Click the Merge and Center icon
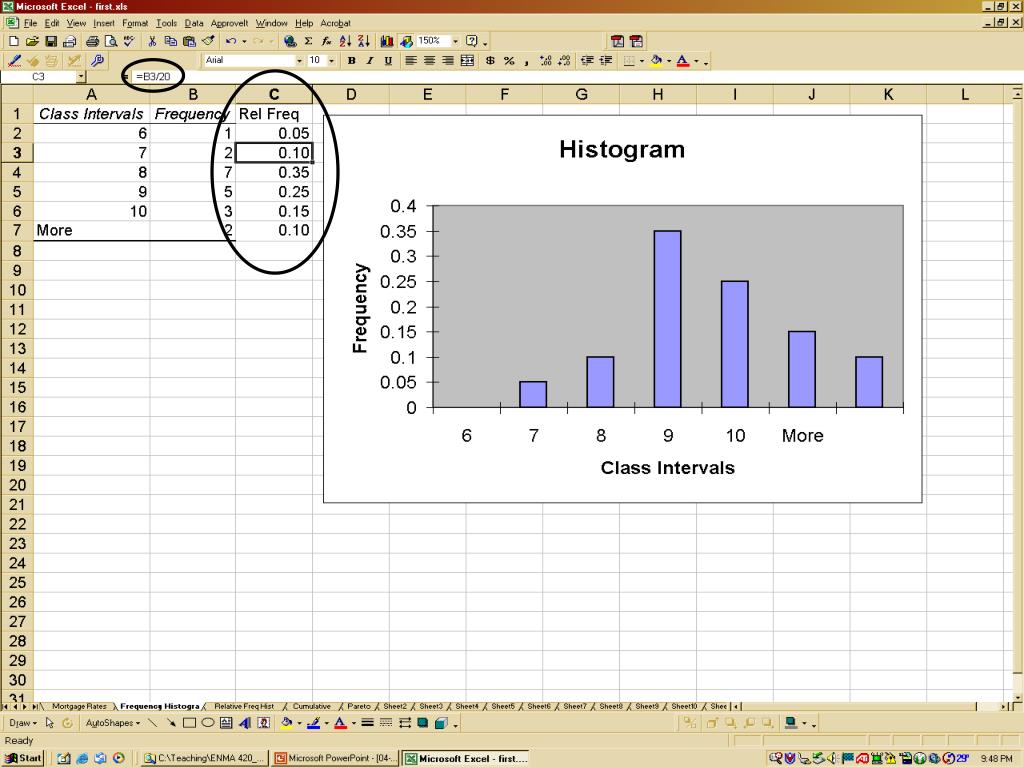The image size is (1024, 768). (467, 61)
